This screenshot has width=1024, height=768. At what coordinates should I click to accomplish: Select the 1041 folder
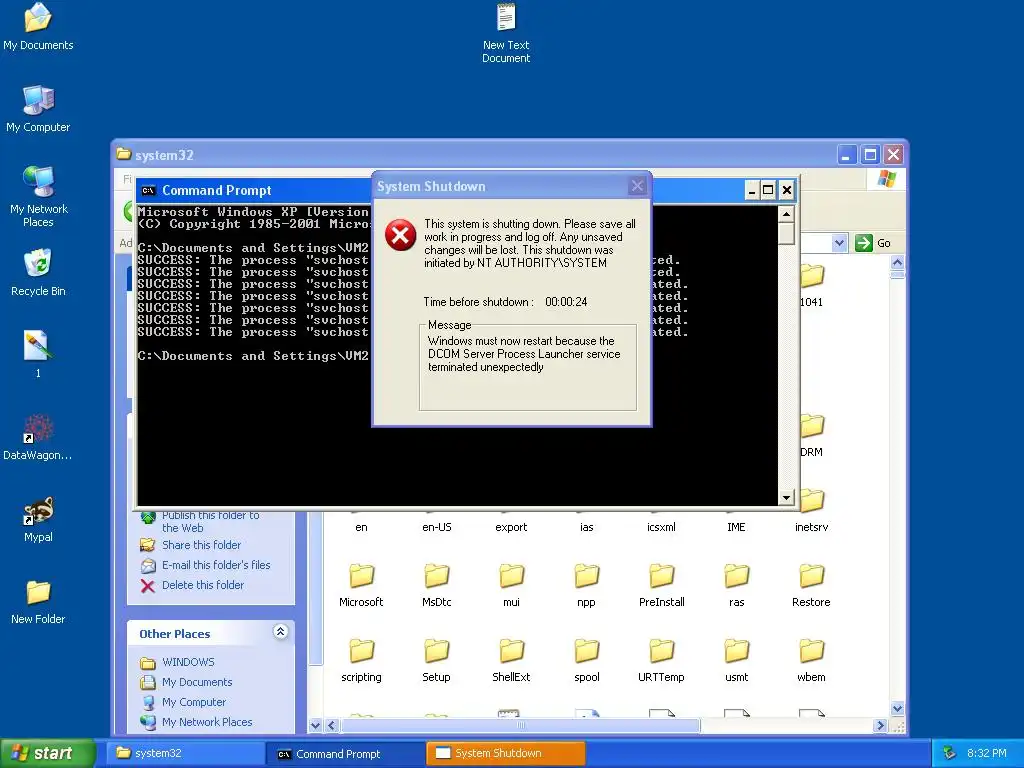click(x=812, y=285)
